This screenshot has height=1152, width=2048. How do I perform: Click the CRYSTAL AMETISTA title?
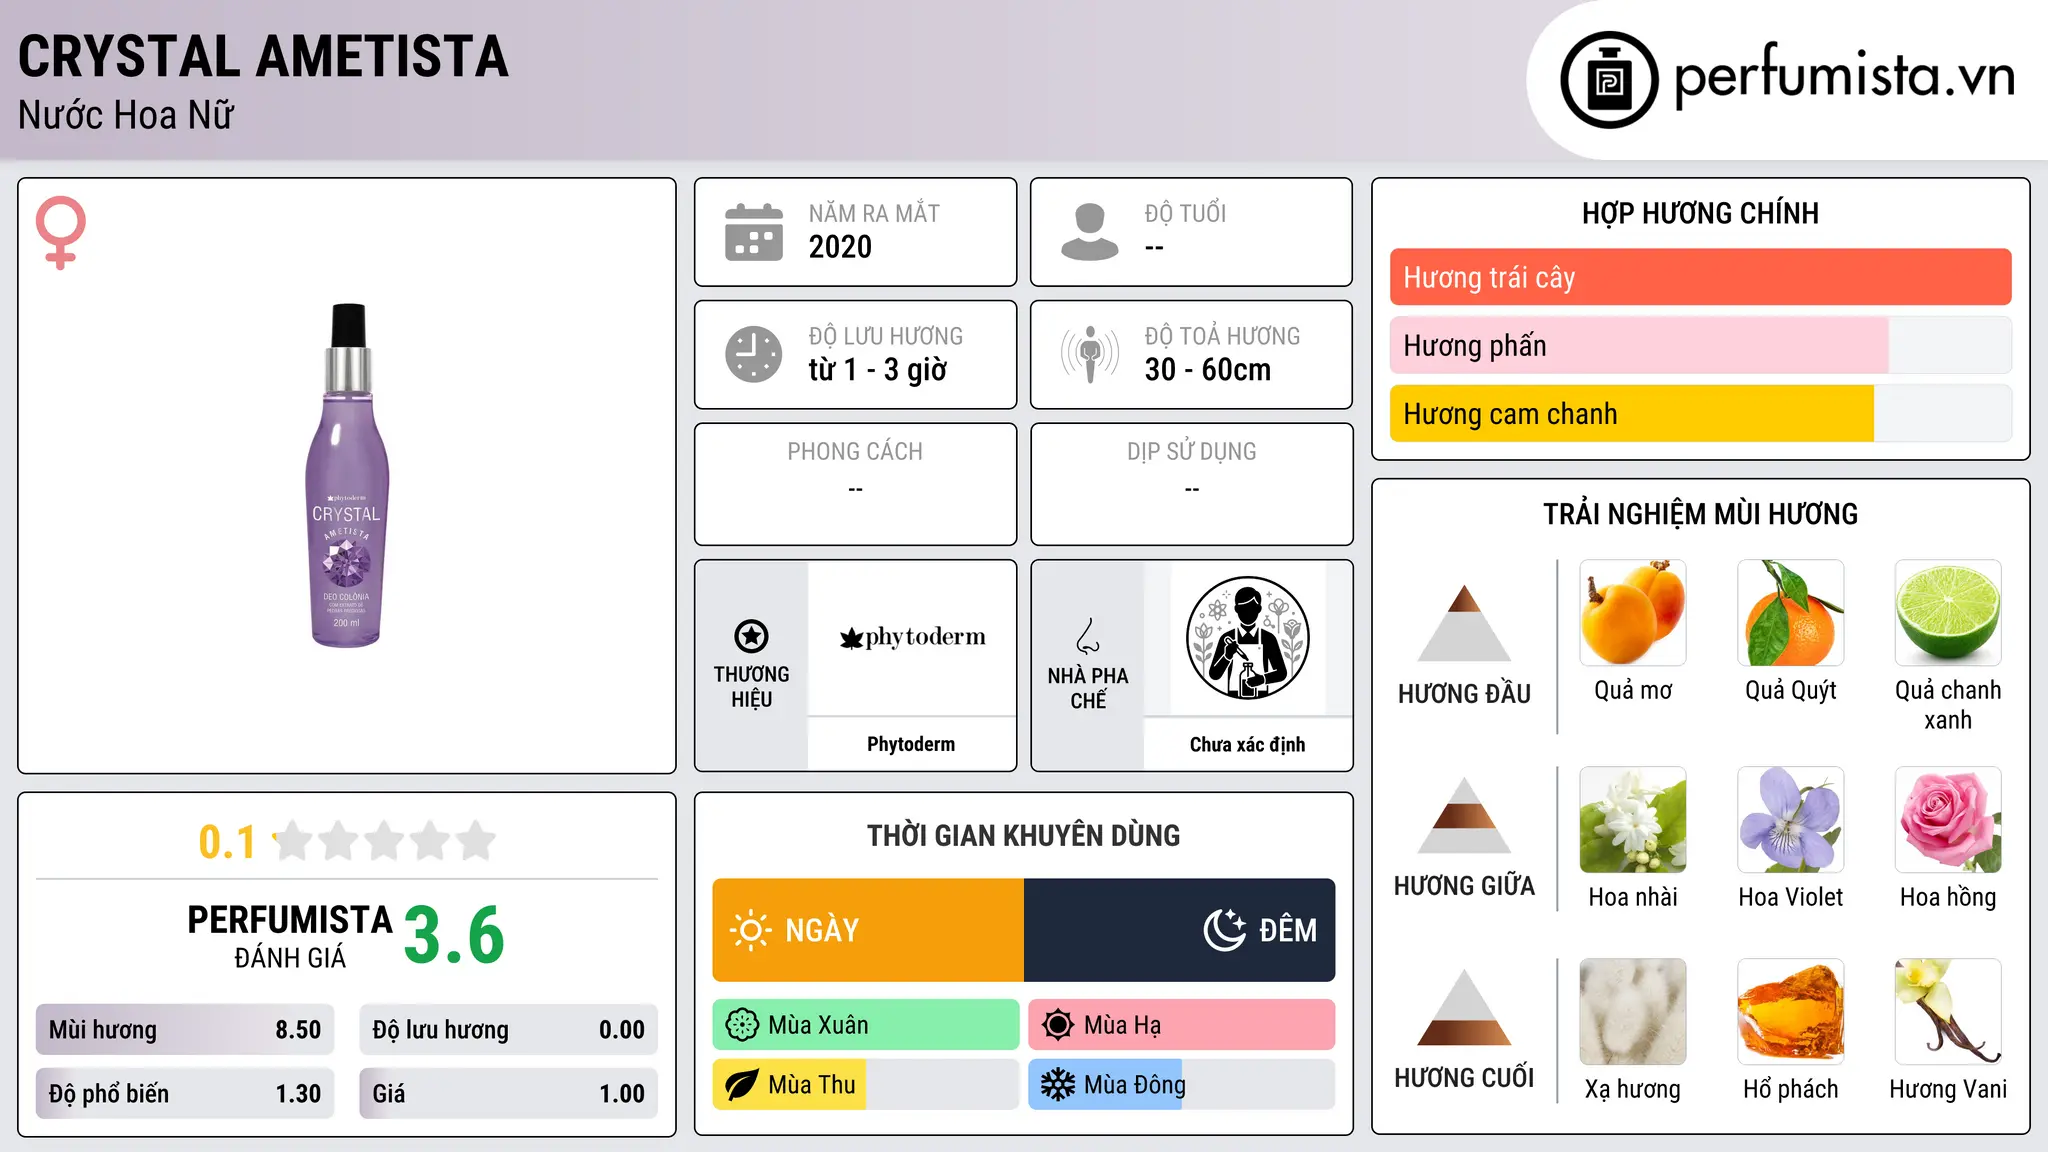pos(263,56)
